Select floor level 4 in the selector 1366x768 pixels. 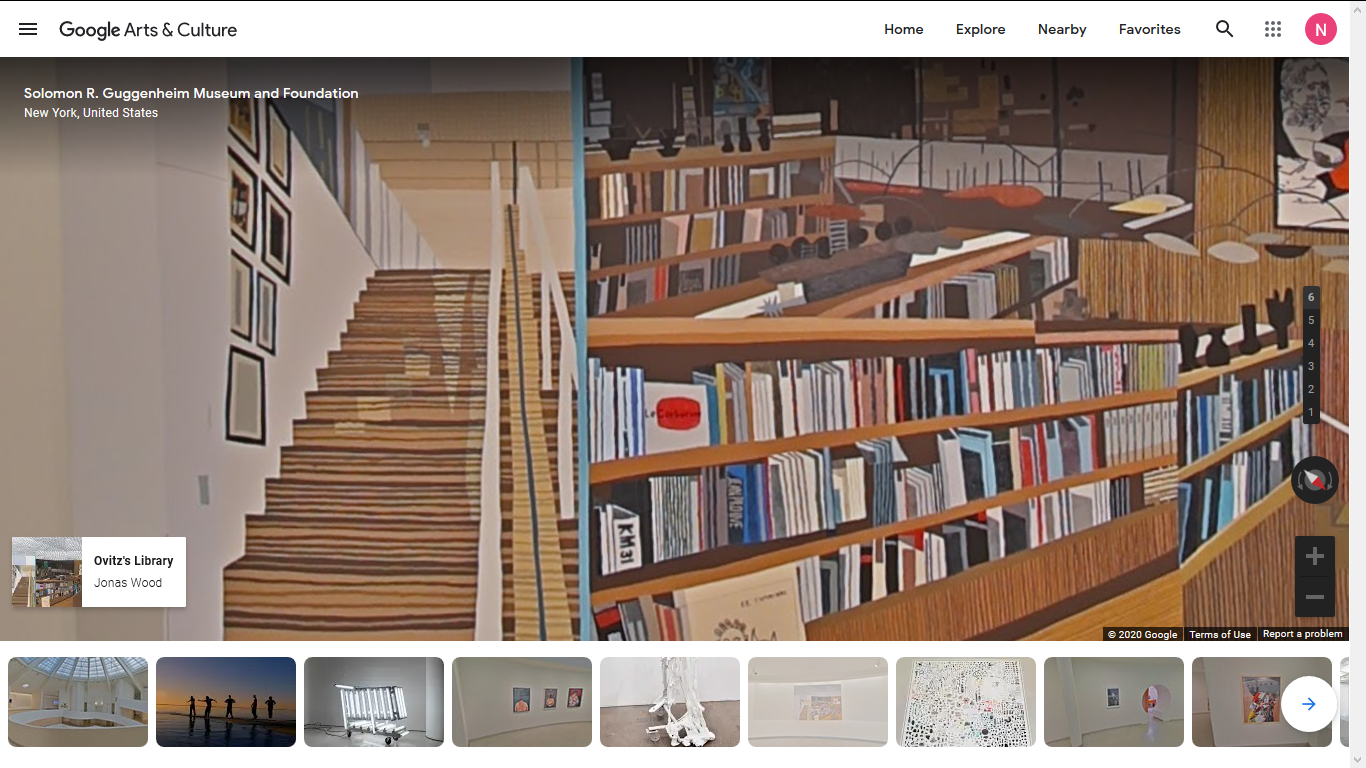1311,343
